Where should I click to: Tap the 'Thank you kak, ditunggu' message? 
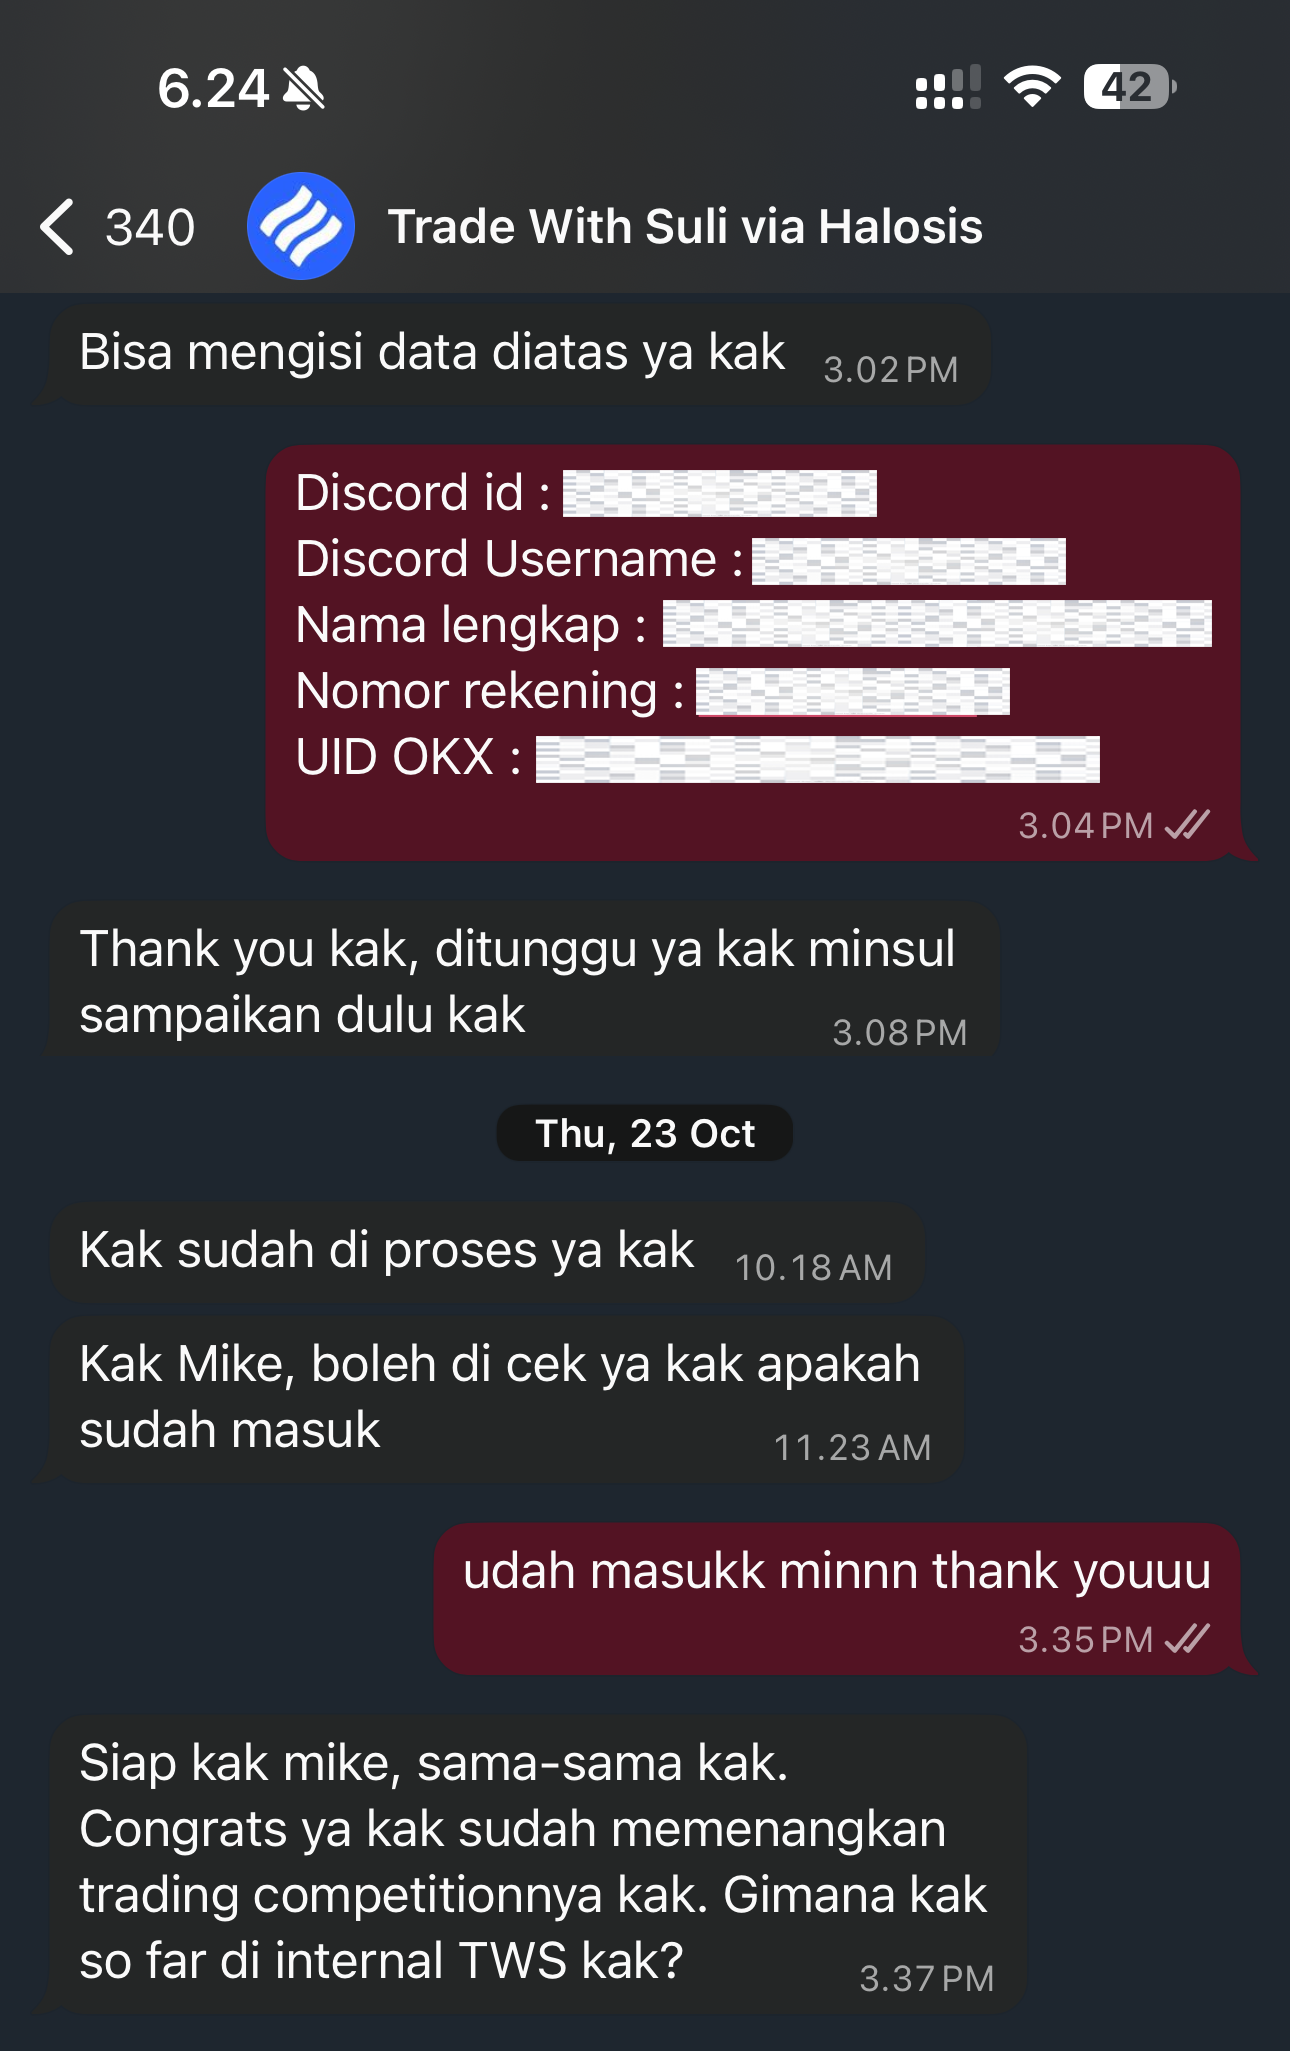pos(520,980)
